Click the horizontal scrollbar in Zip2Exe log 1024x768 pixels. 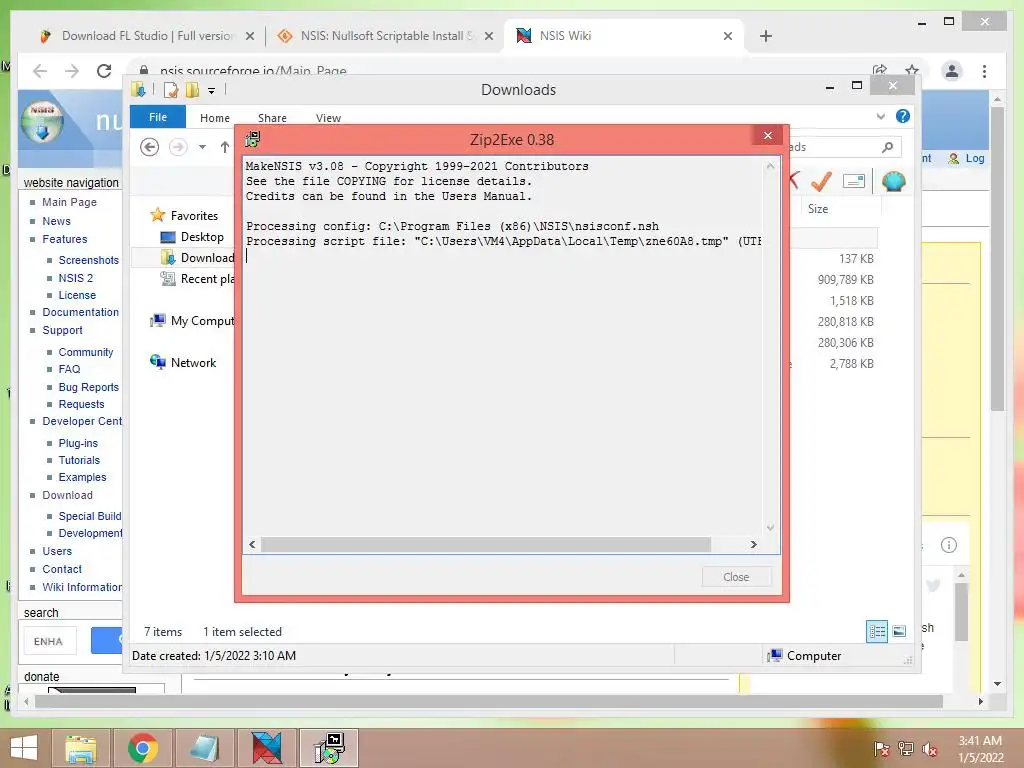(485, 544)
